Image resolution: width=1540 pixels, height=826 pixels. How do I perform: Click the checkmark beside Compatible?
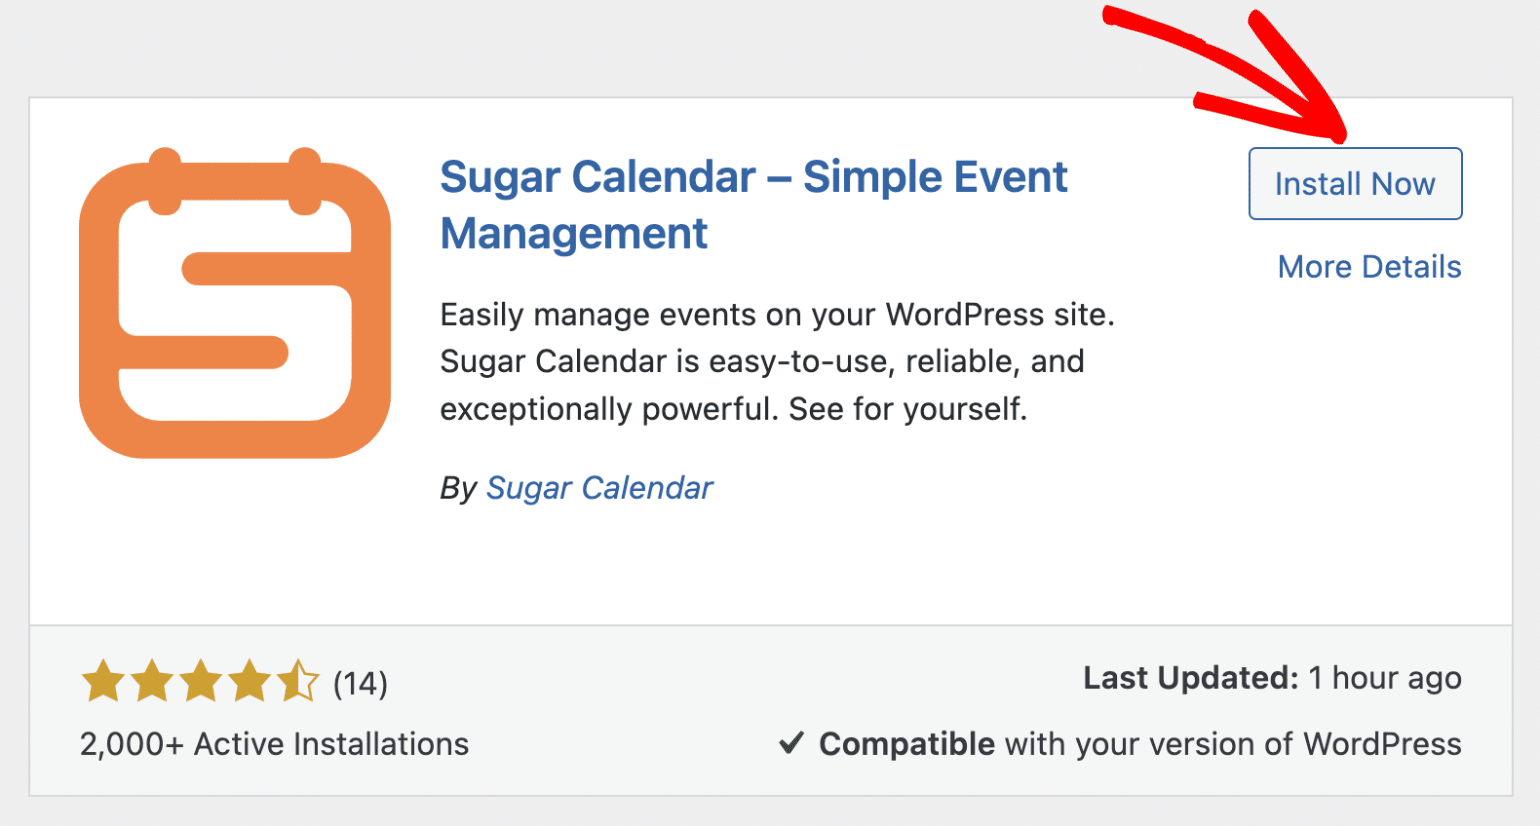pyautogui.click(x=793, y=743)
